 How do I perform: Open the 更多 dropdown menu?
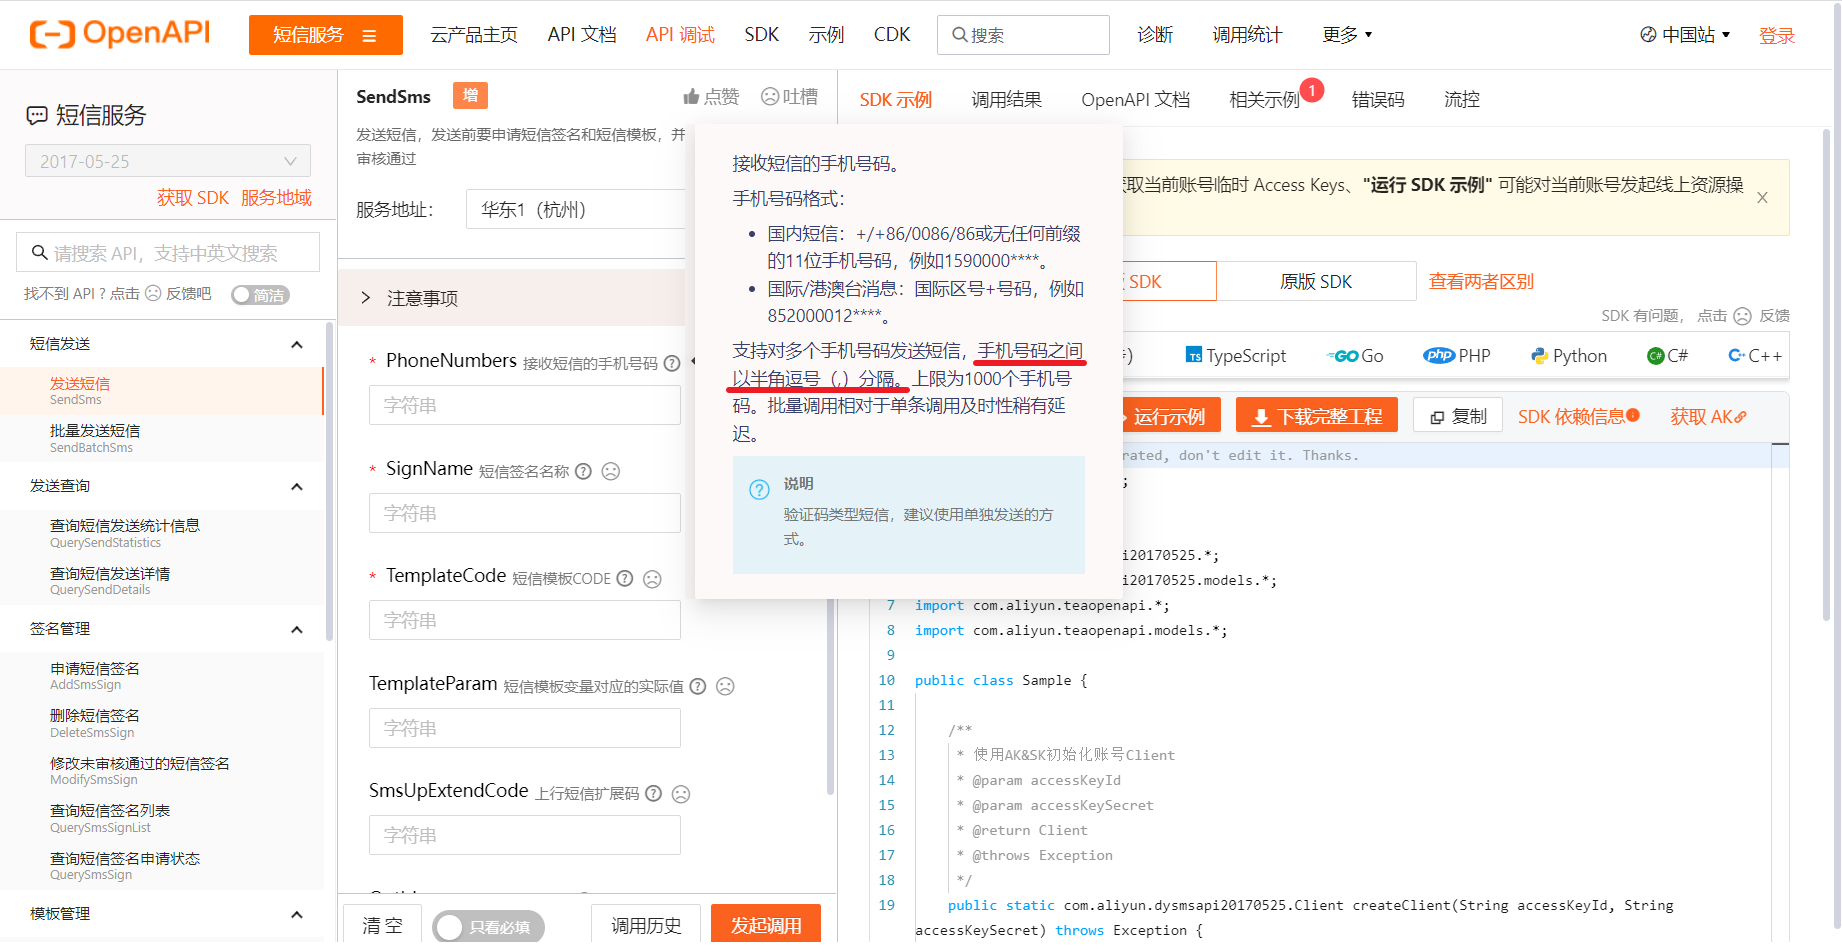(x=1347, y=35)
